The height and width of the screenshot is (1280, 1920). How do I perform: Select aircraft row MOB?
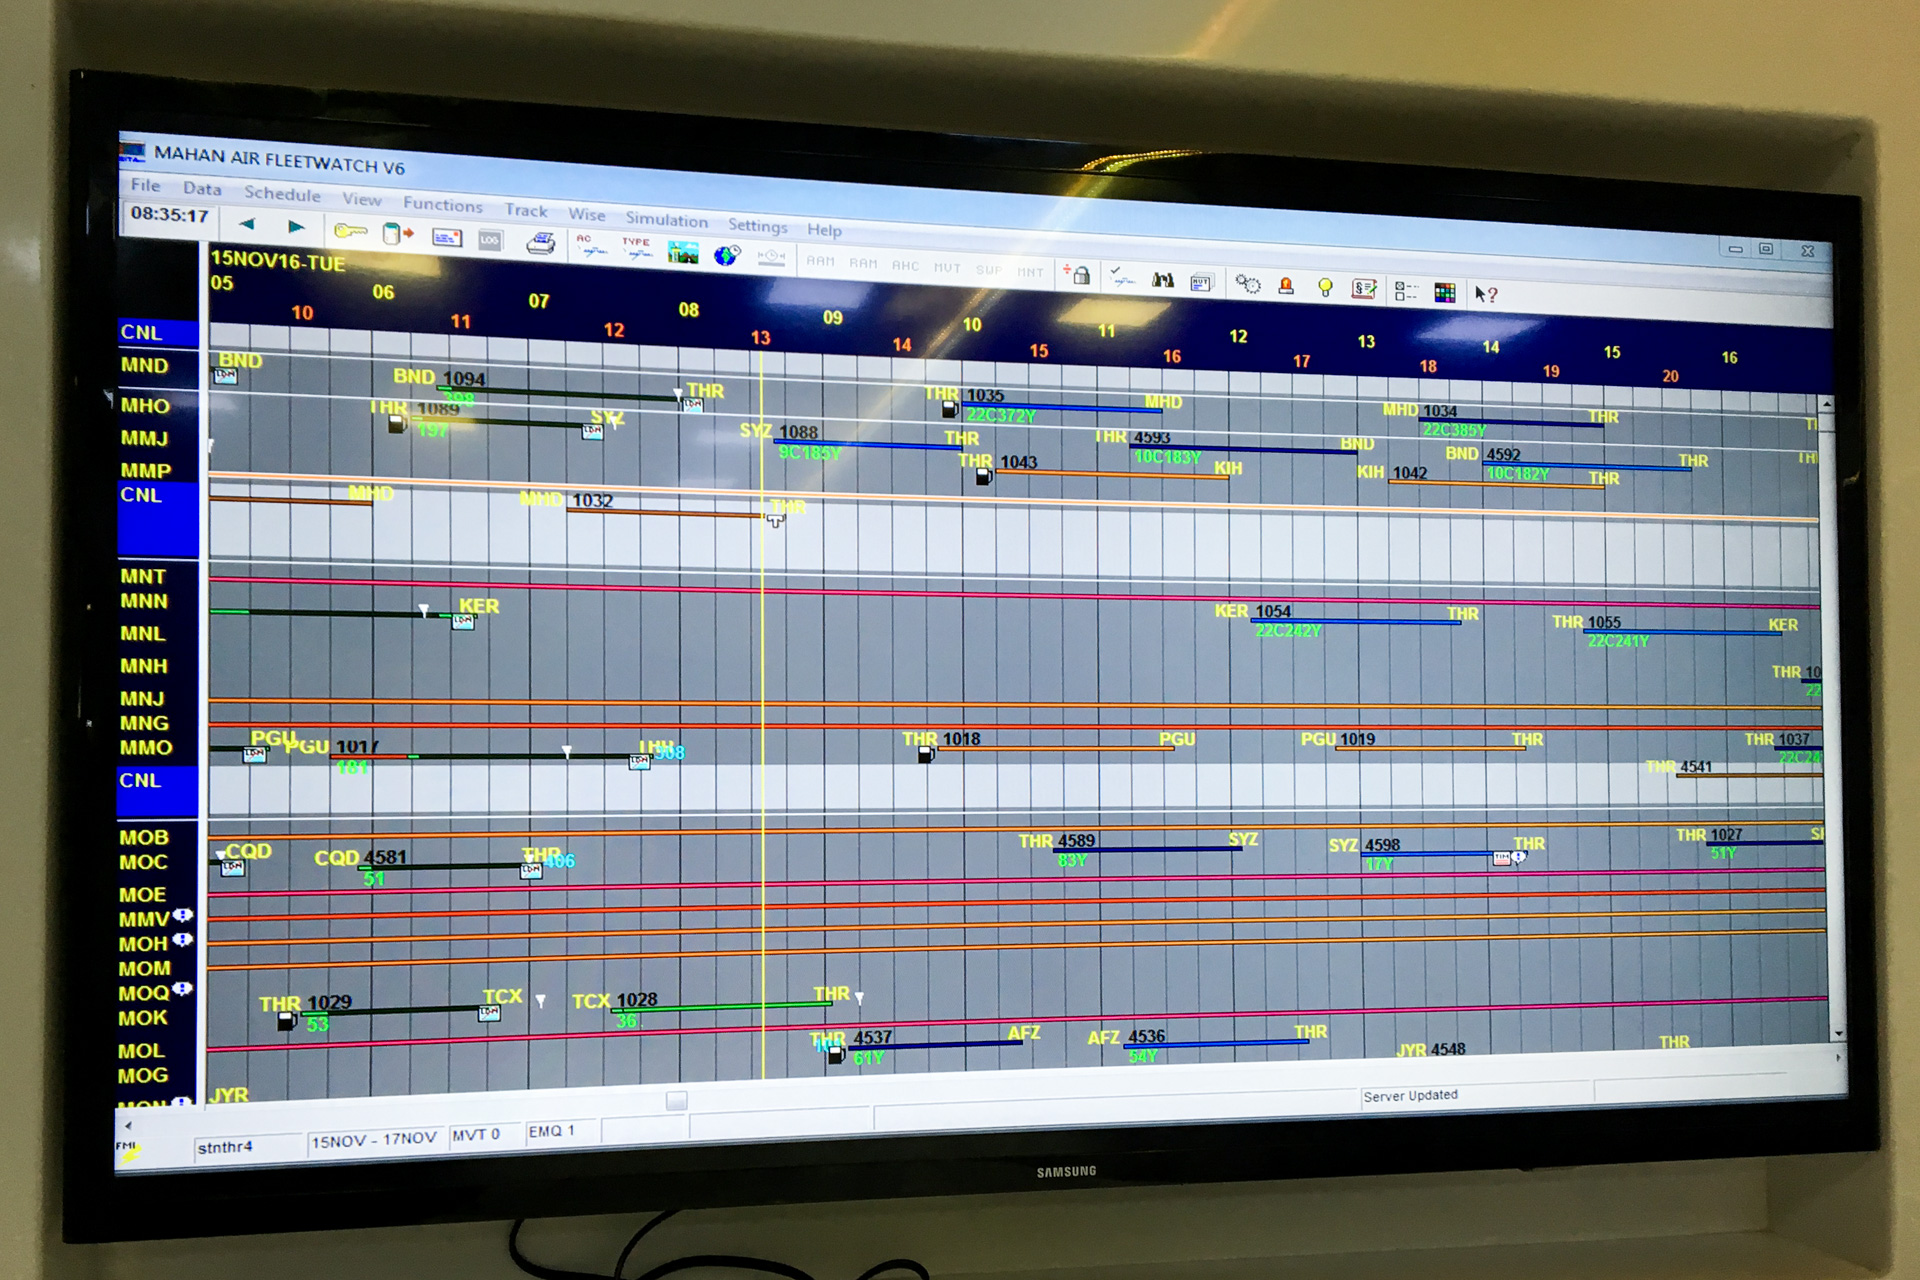(x=144, y=837)
